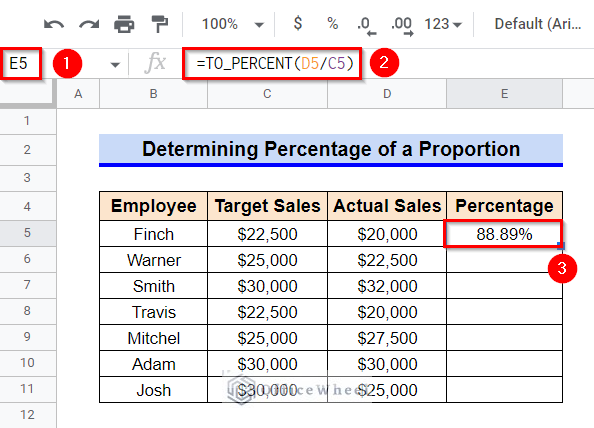Image resolution: width=594 pixels, height=428 pixels.
Task: Select row 5 header
Action: [28, 233]
